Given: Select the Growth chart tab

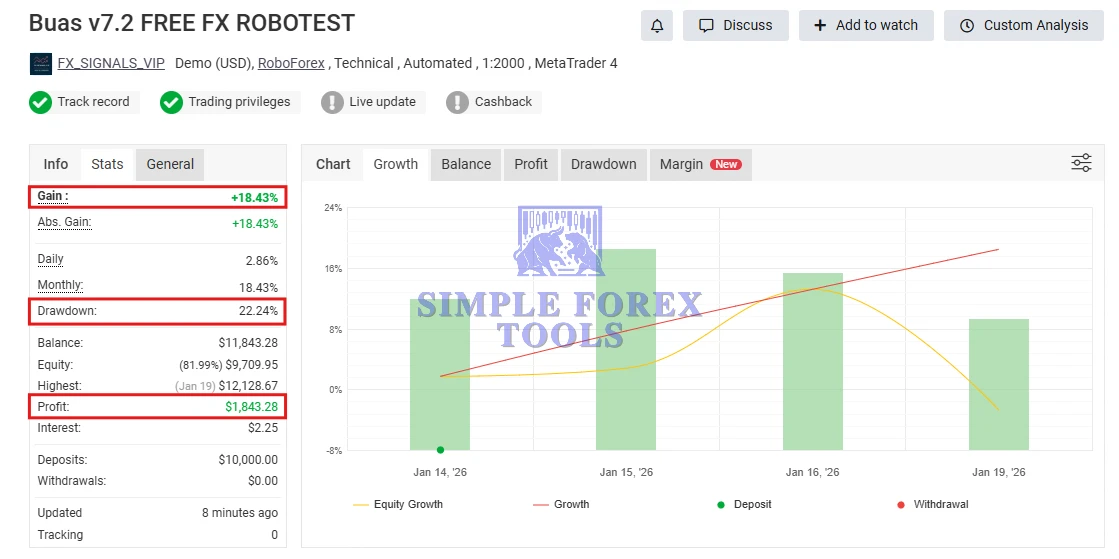Looking at the screenshot, I should click(395, 164).
